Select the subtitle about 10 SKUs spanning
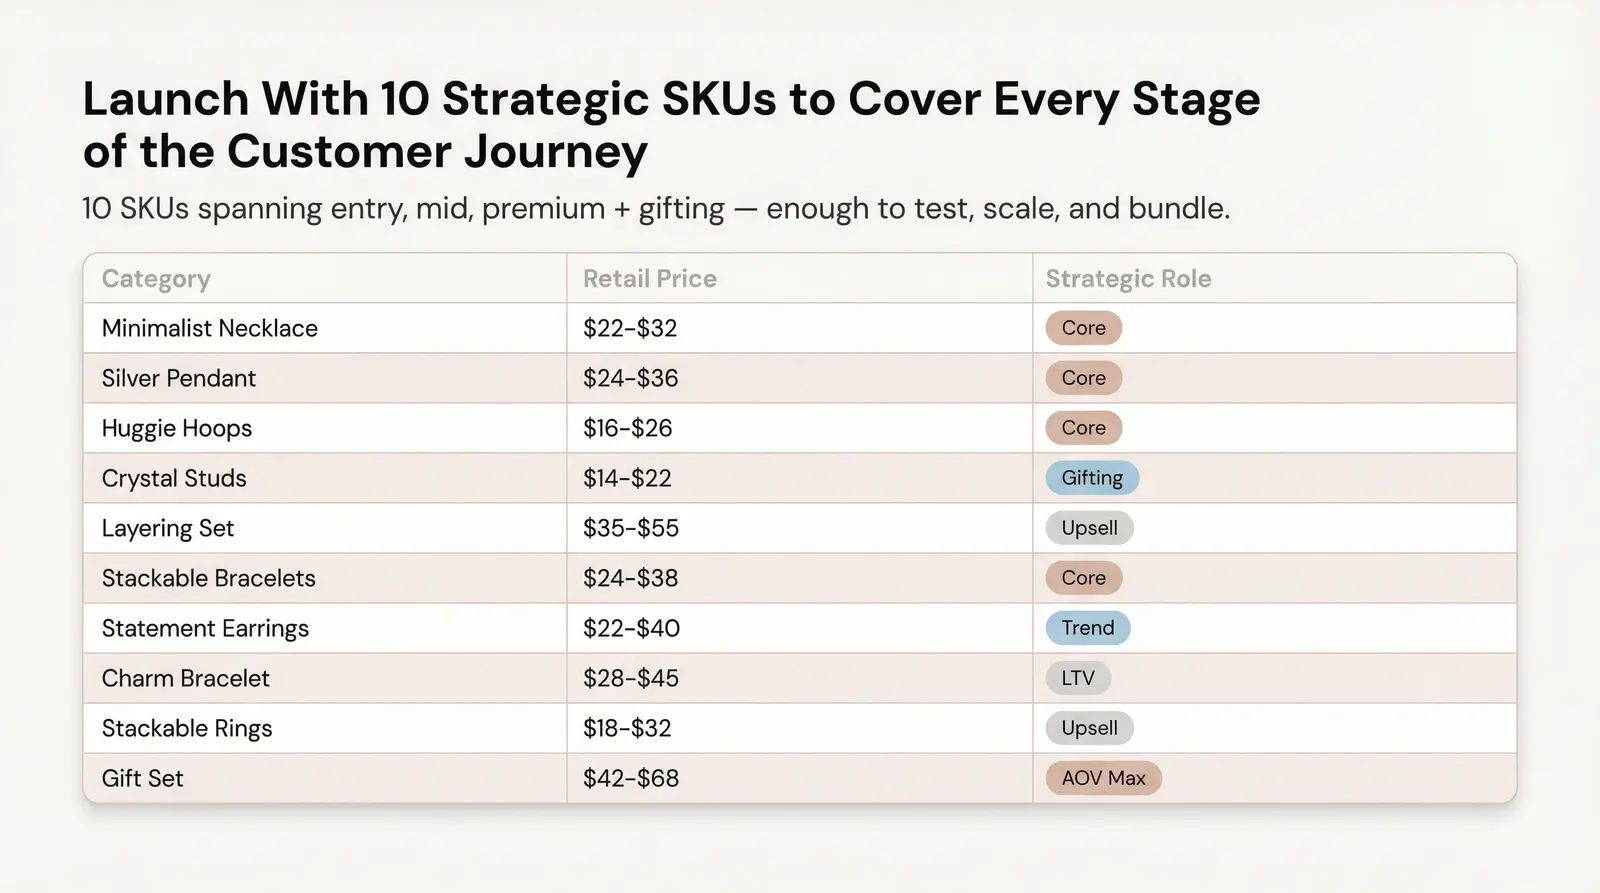Image resolution: width=1600 pixels, height=893 pixels. pyautogui.click(x=656, y=208)
